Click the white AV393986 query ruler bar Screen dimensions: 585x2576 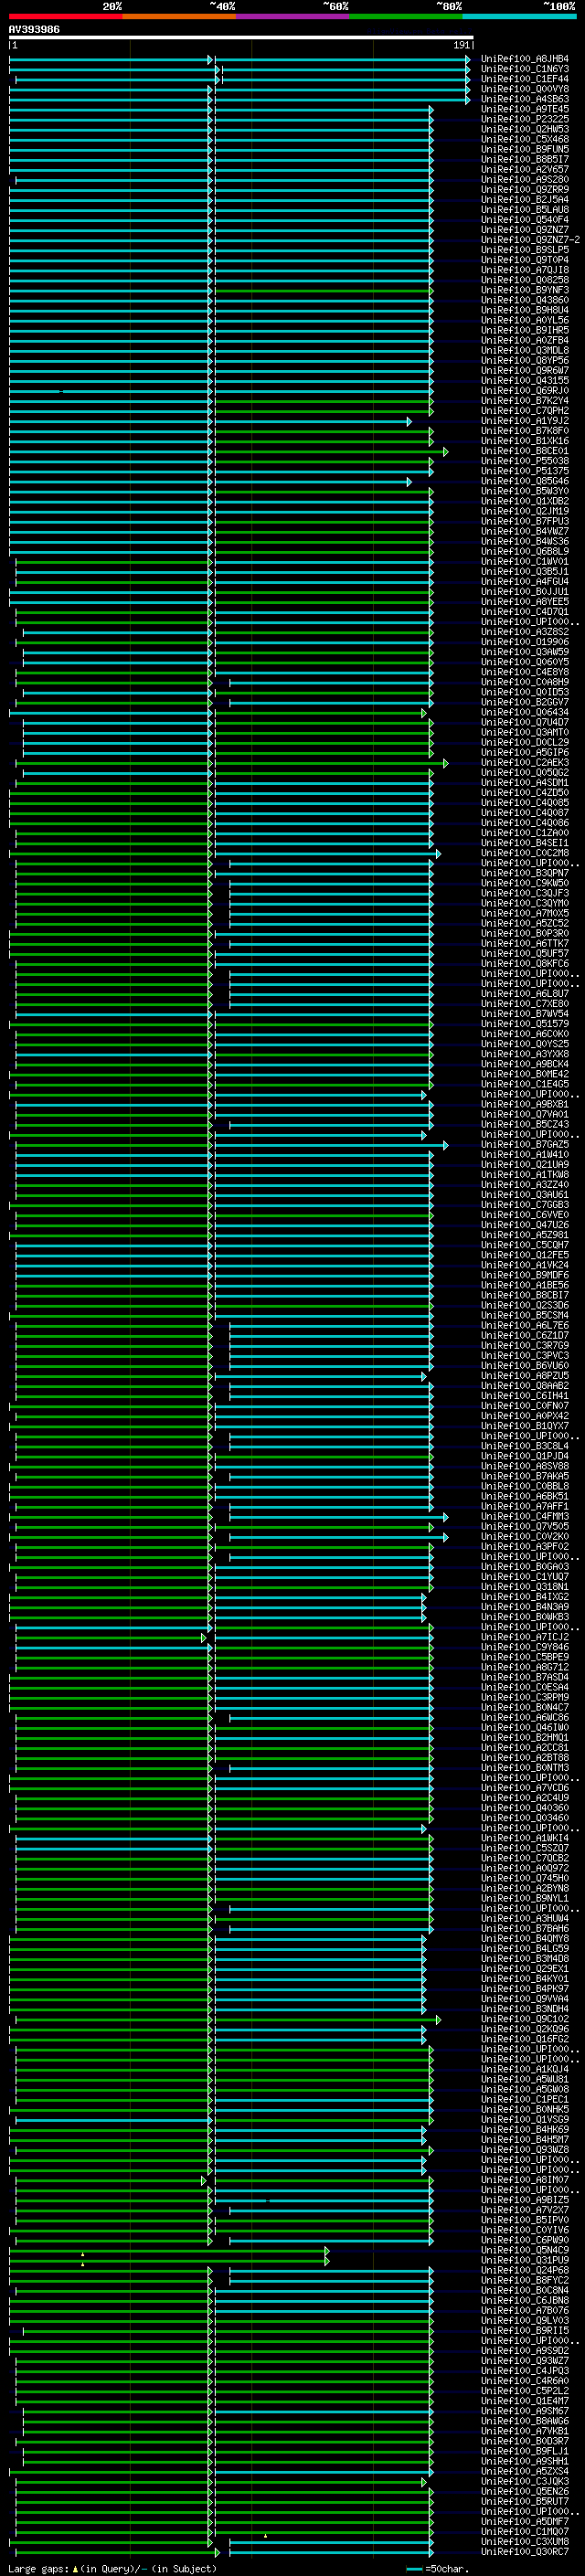(241, 38)
